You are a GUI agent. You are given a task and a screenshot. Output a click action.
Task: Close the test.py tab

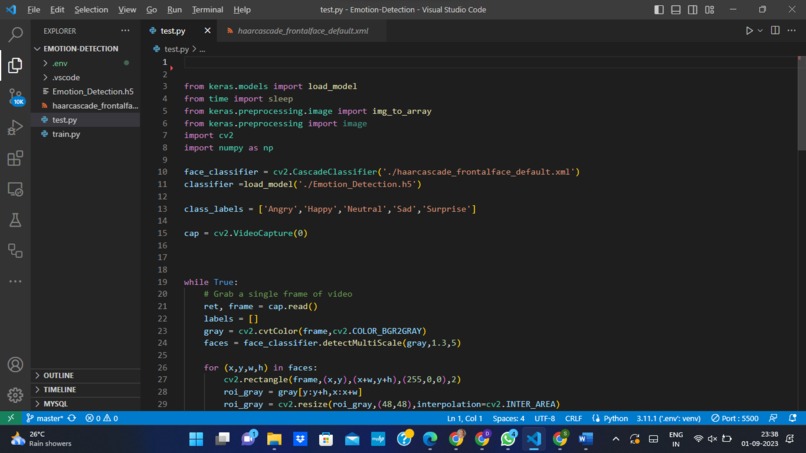tap(207, 31)
